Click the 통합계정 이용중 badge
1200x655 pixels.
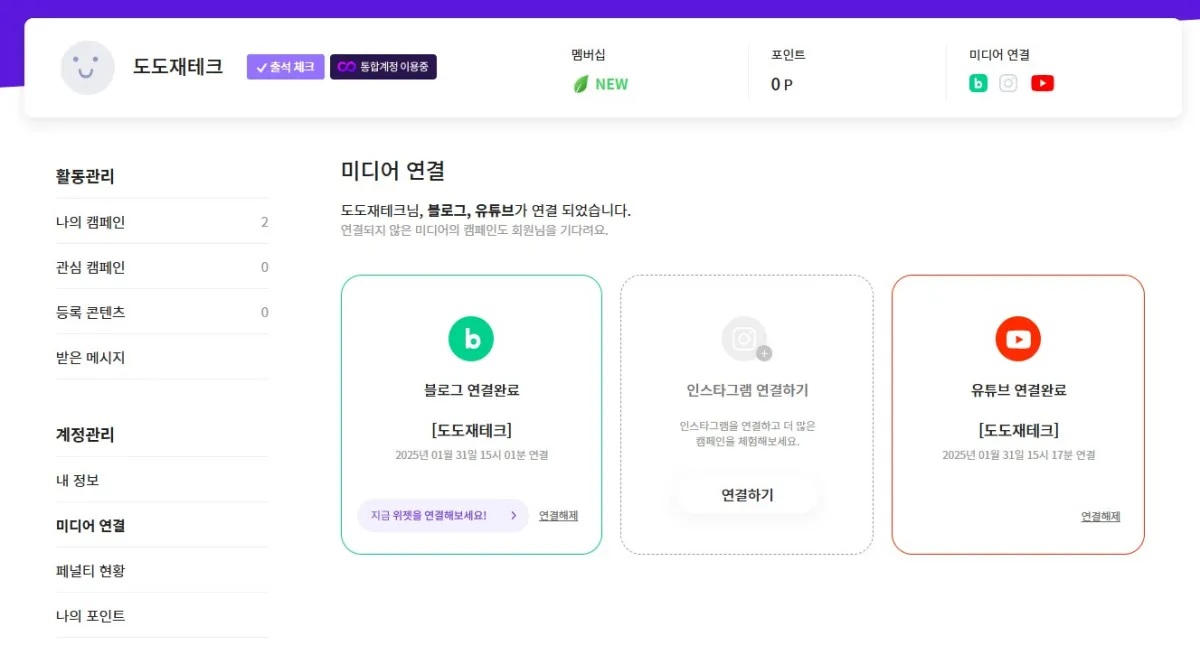[383, 67]
